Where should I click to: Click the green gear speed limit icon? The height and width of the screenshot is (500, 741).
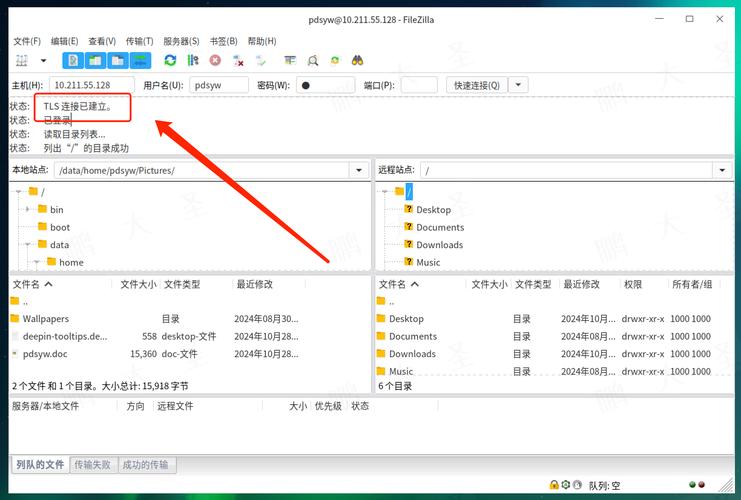click(566, 485)
